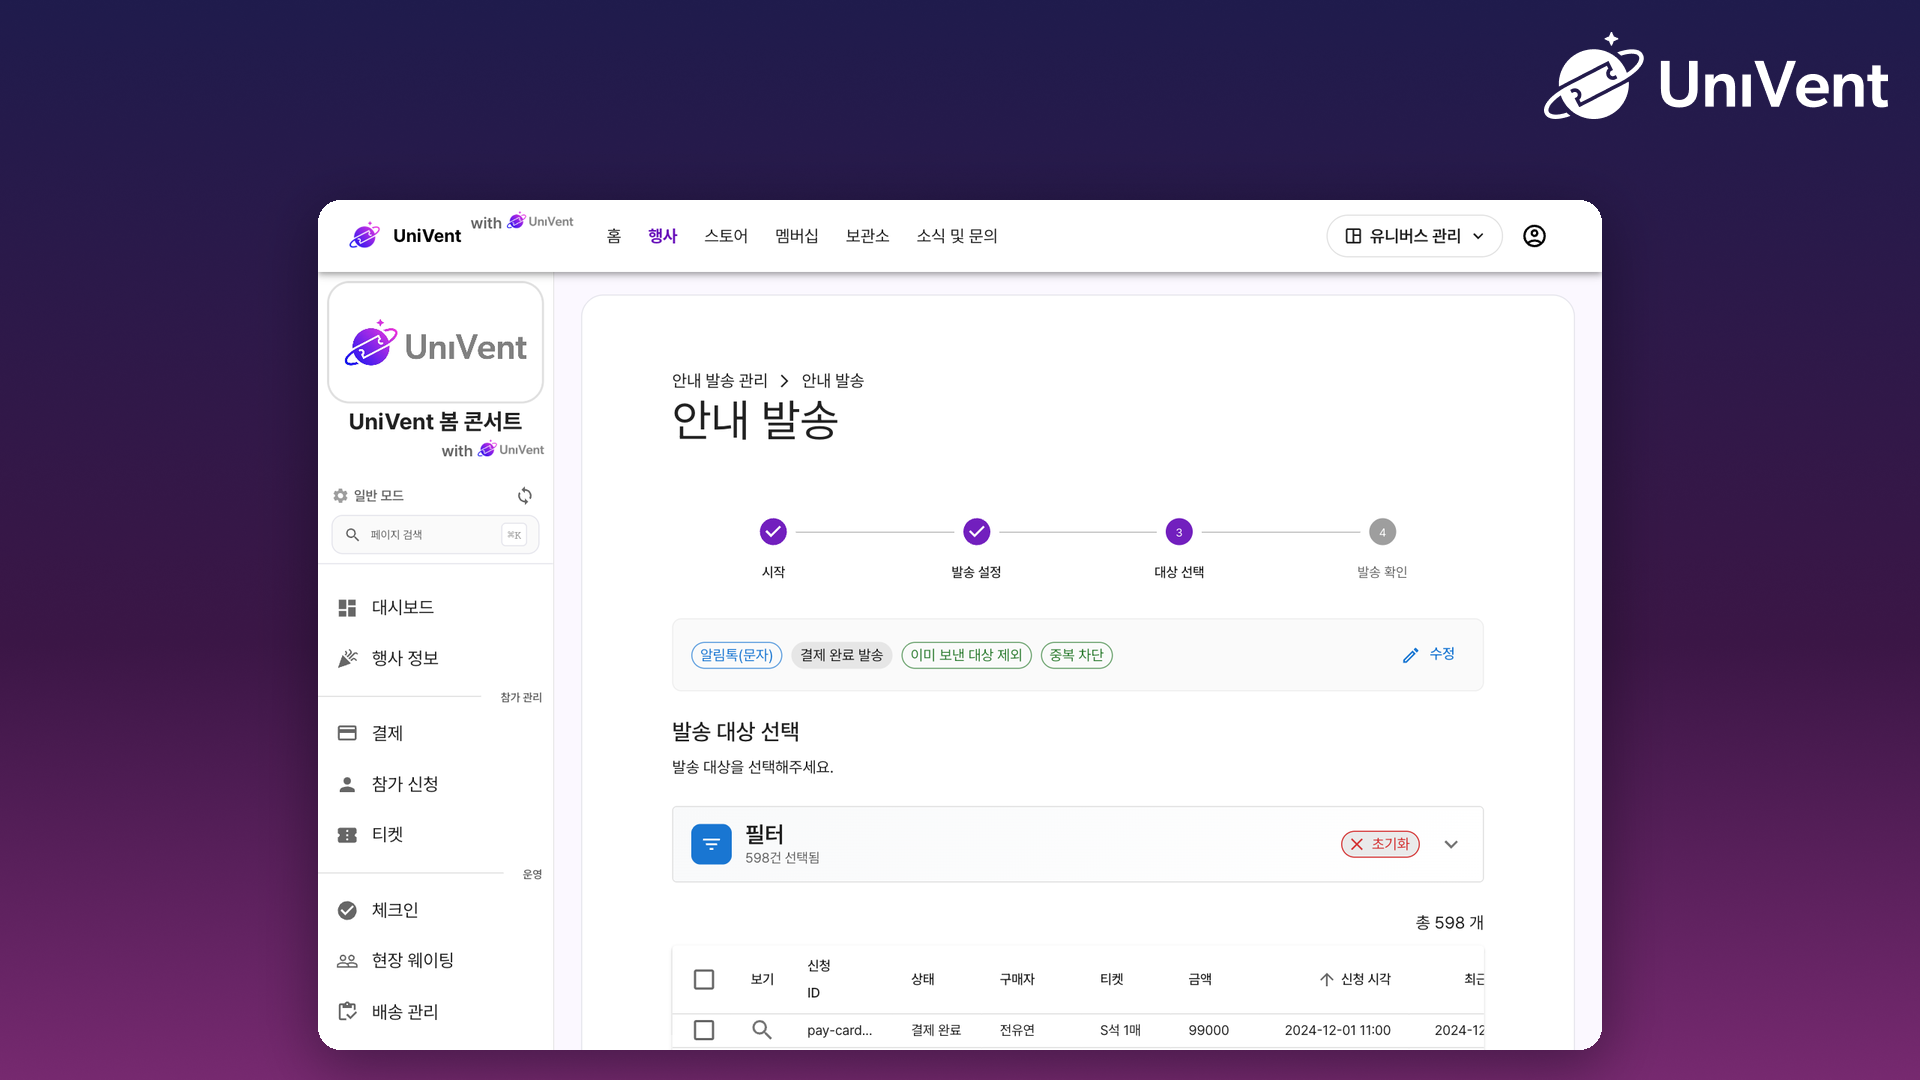Viewport: 1920px width, 1080px height.
Task: Click the 대상 선택 step 3 circle
Action: coord(1179,532)
